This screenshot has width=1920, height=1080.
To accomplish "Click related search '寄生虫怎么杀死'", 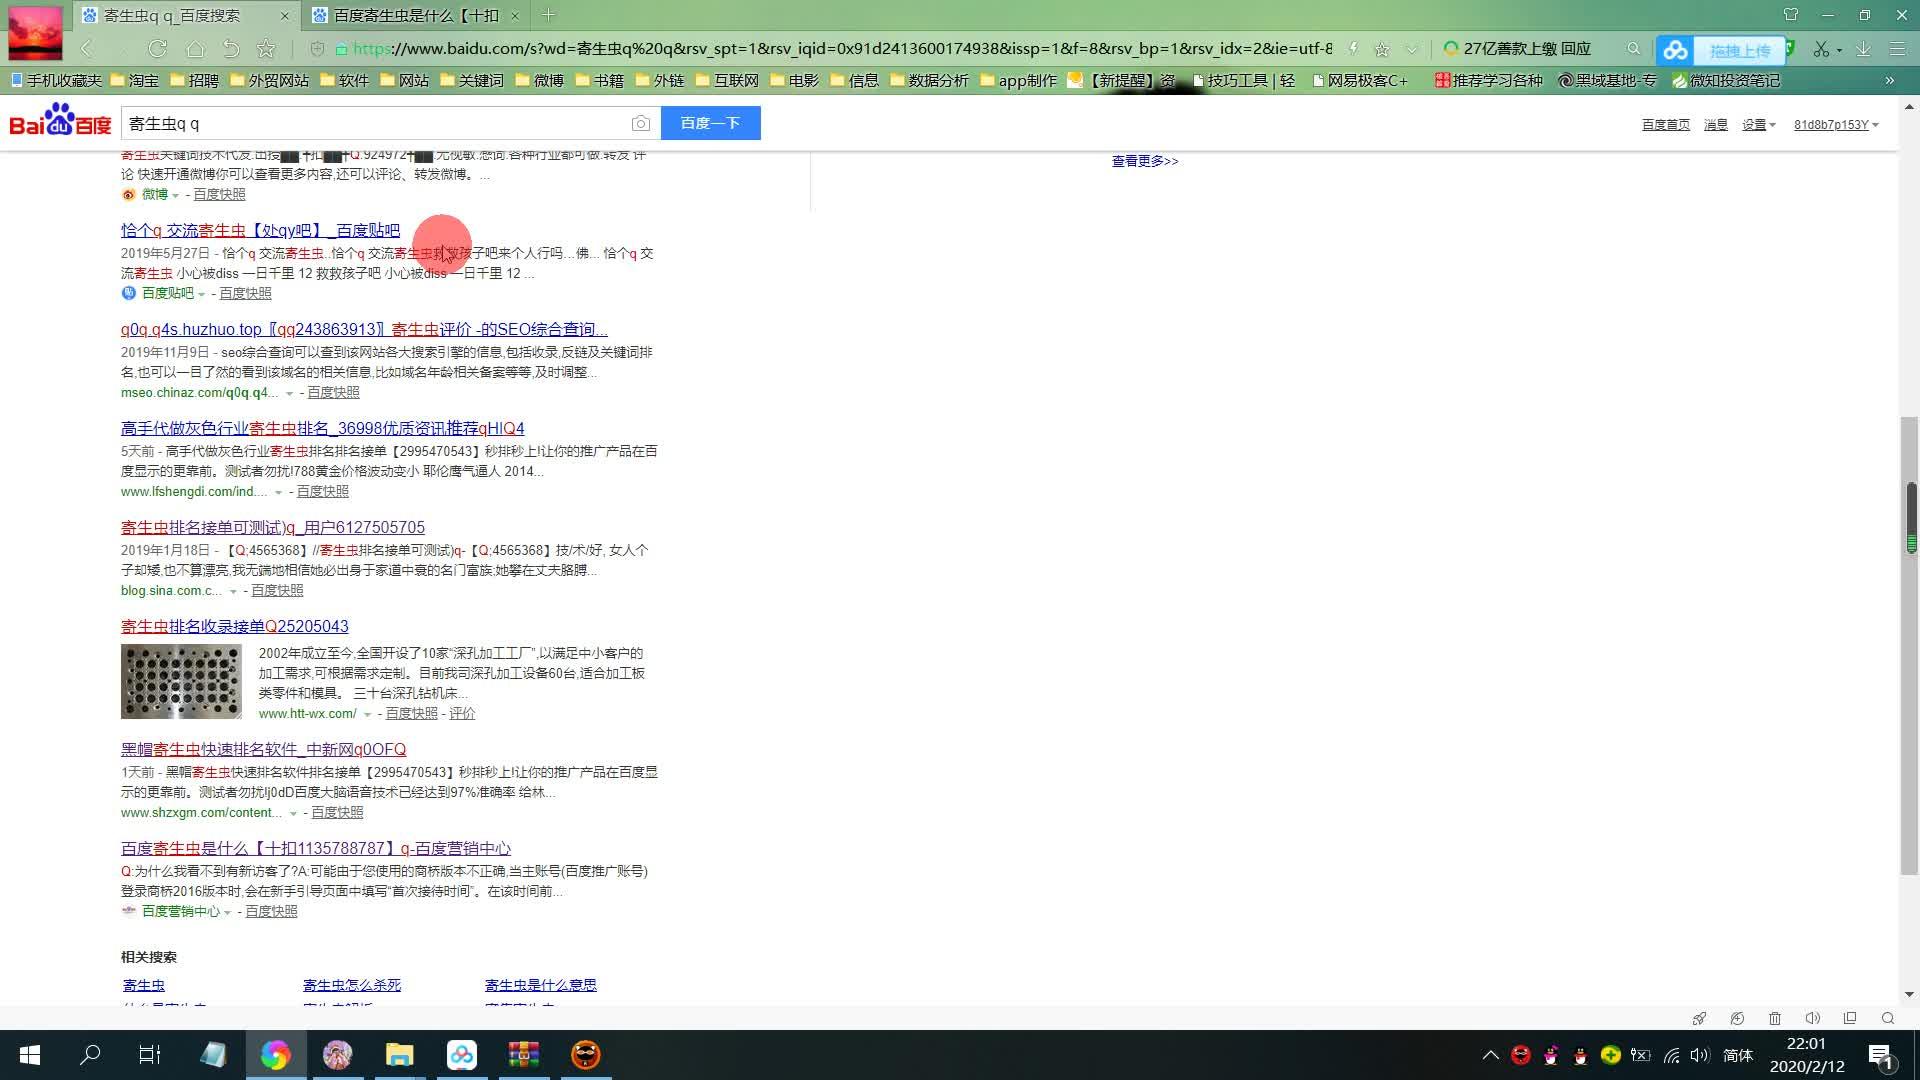I will pos(352,985).
